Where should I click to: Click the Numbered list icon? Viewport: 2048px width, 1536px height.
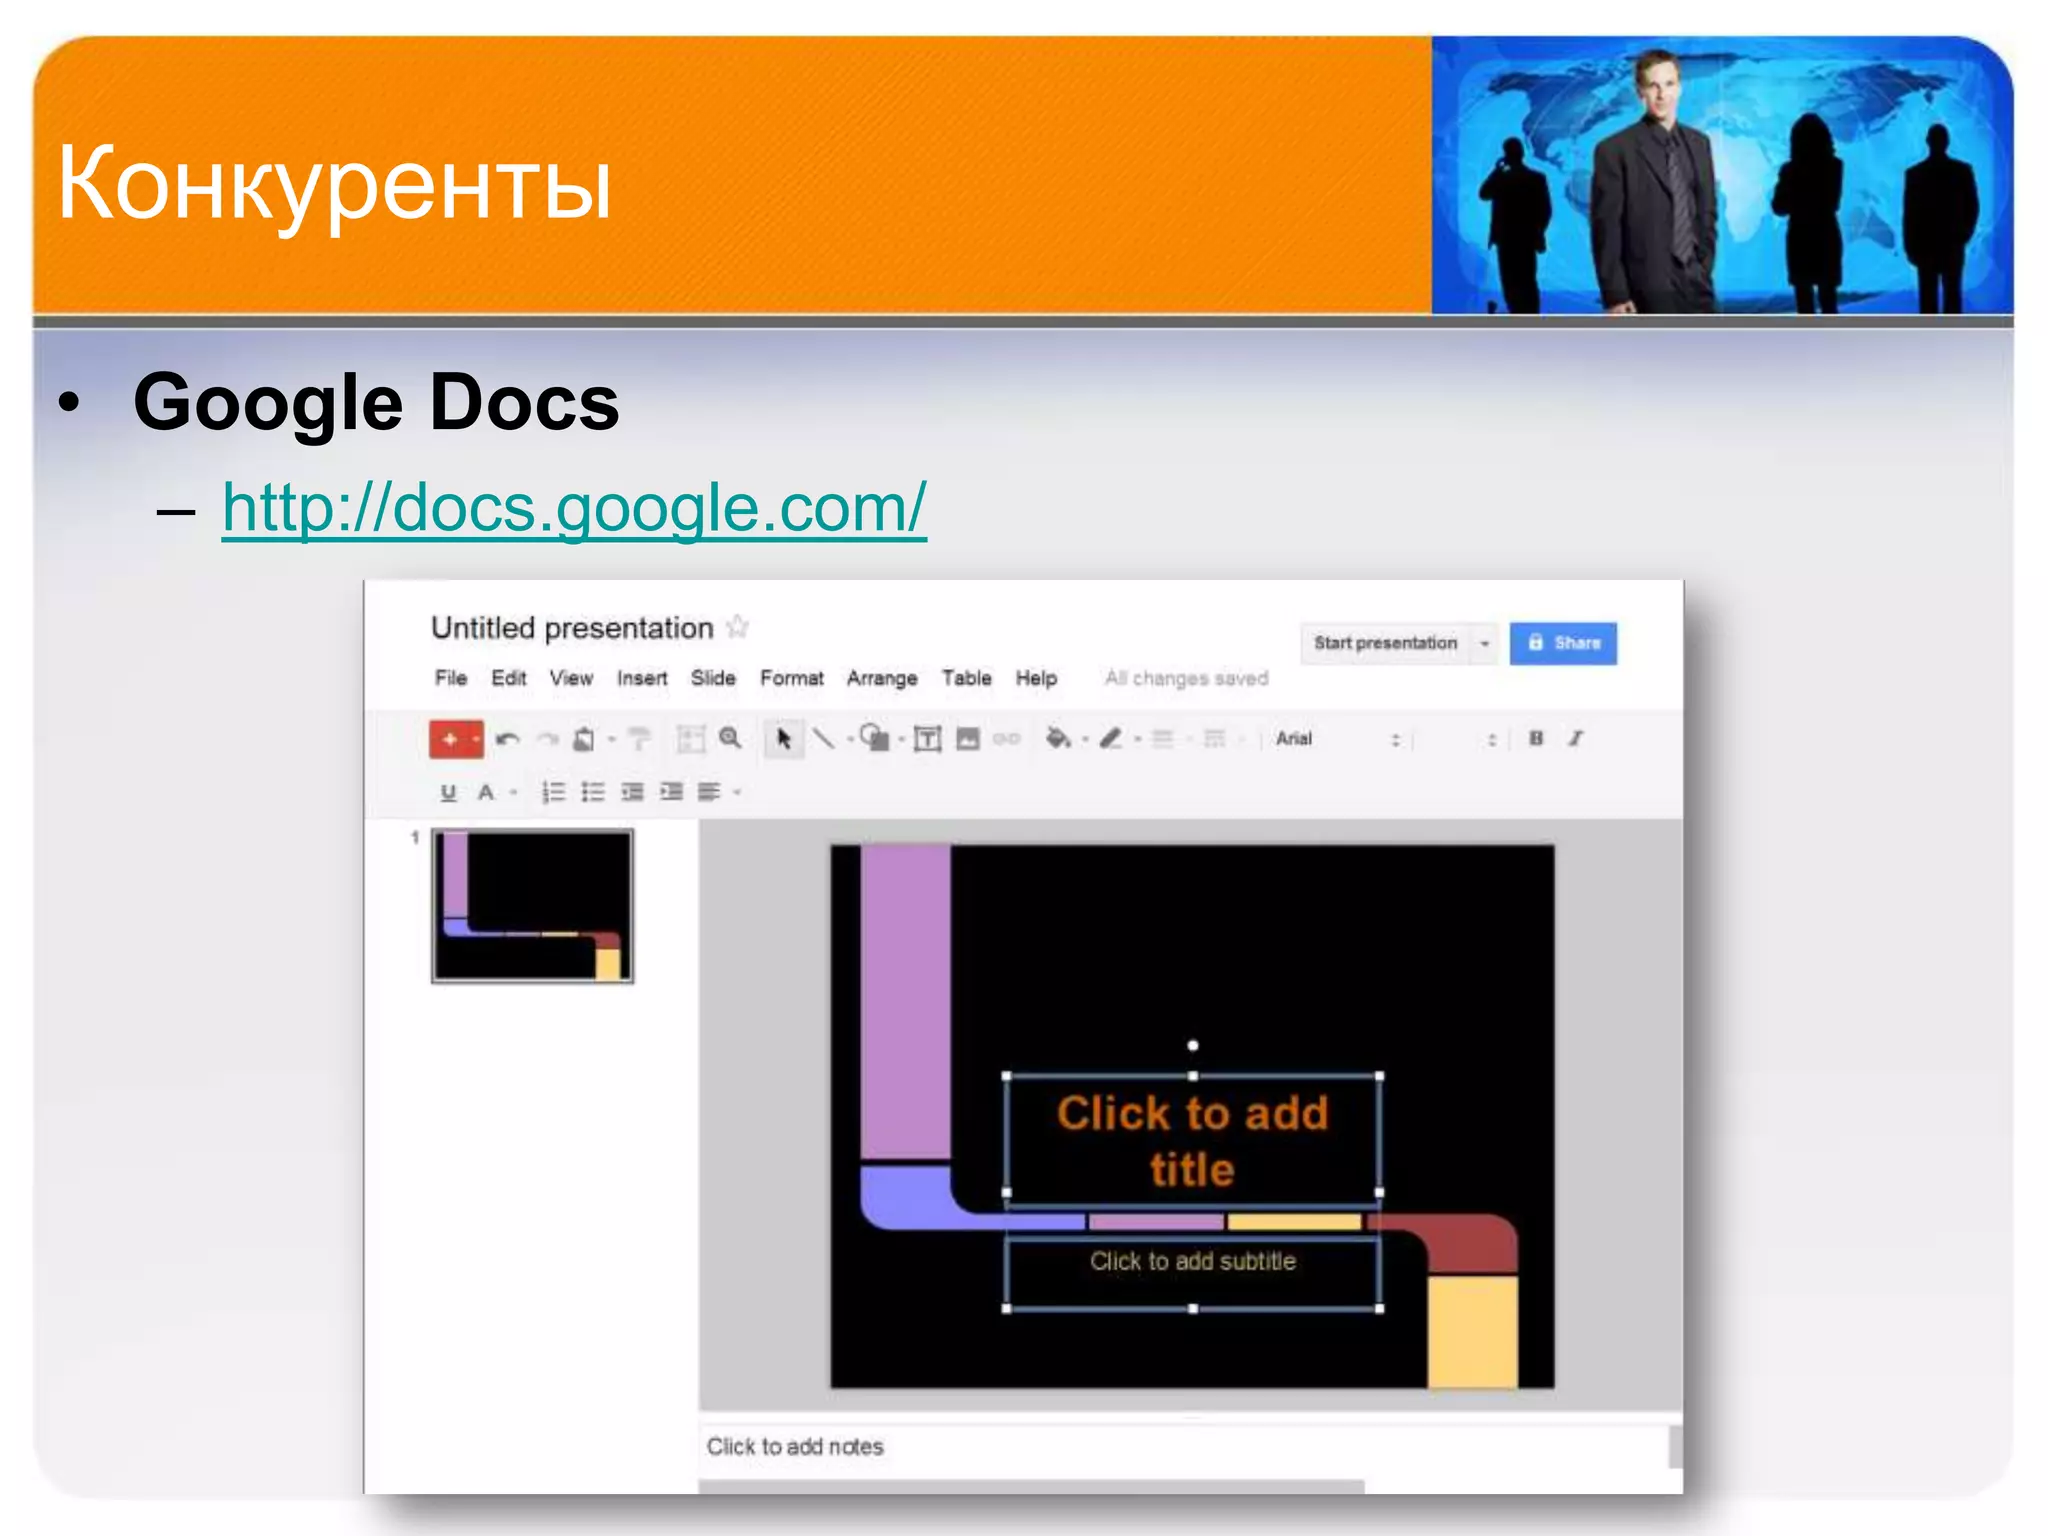tap(553, 792)
